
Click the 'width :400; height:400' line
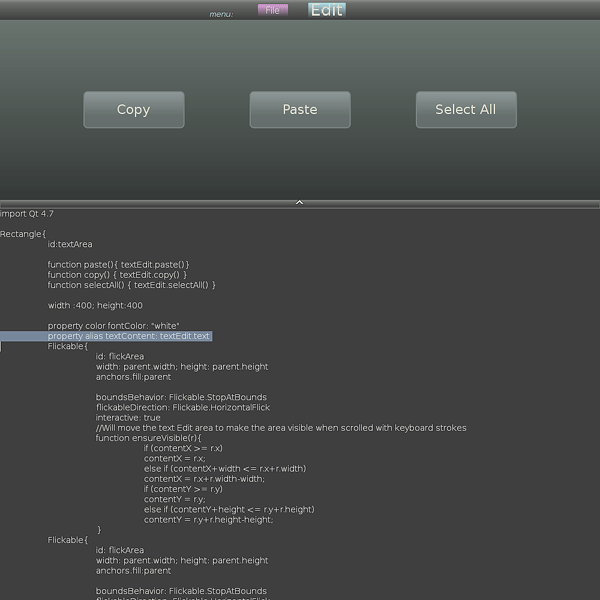click(x=95, y=305)
